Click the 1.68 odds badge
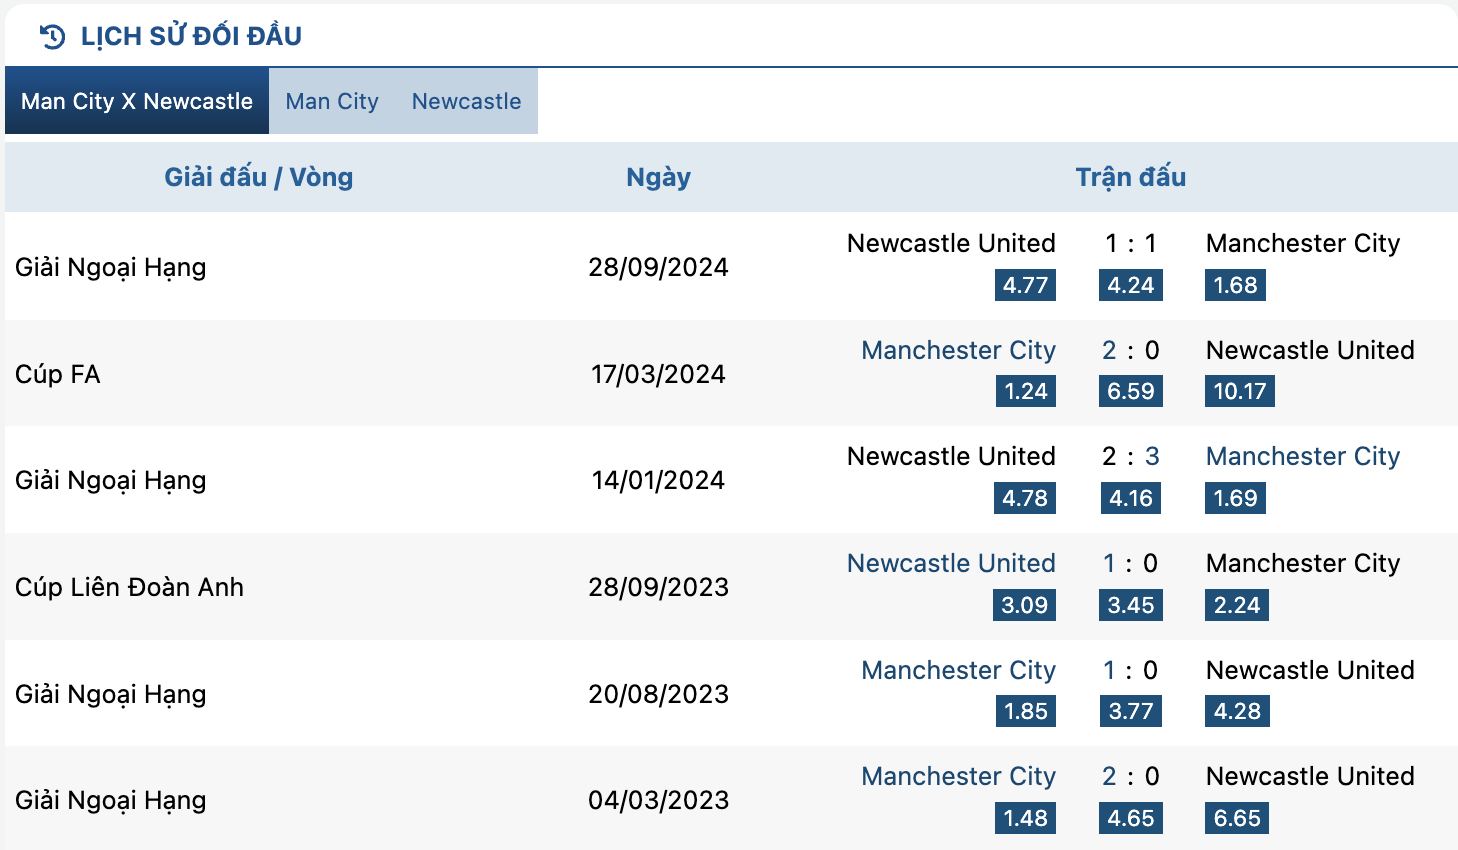The width and height of the screenshot is (1458, 850). pos(1235,285)
